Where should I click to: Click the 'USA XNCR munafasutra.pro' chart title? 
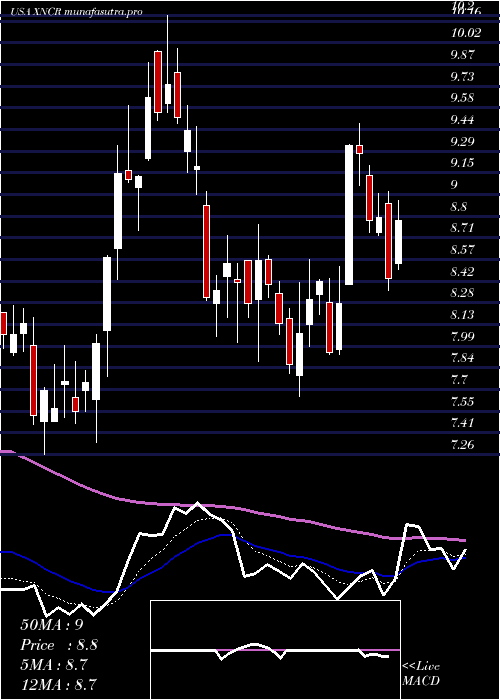click(x=76, y=12)
